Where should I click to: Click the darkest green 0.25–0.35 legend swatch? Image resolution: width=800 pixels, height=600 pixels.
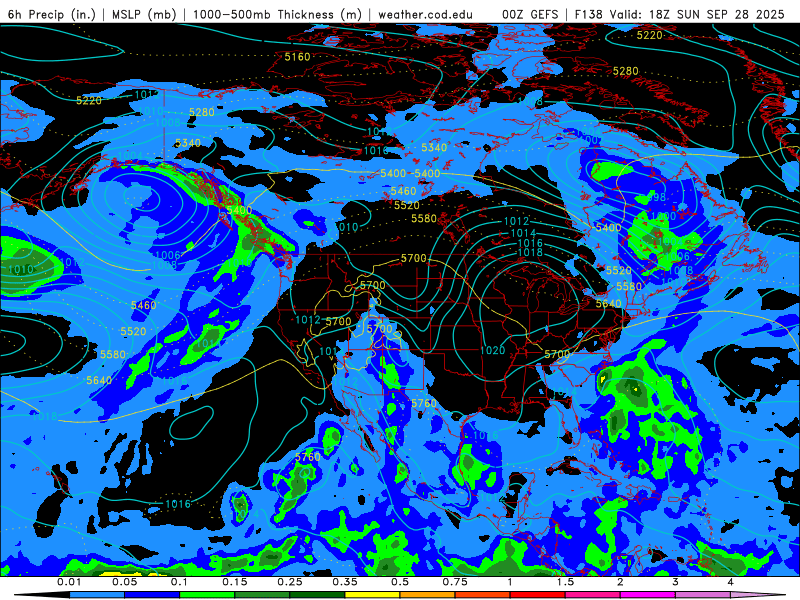[x=317, y=595]
